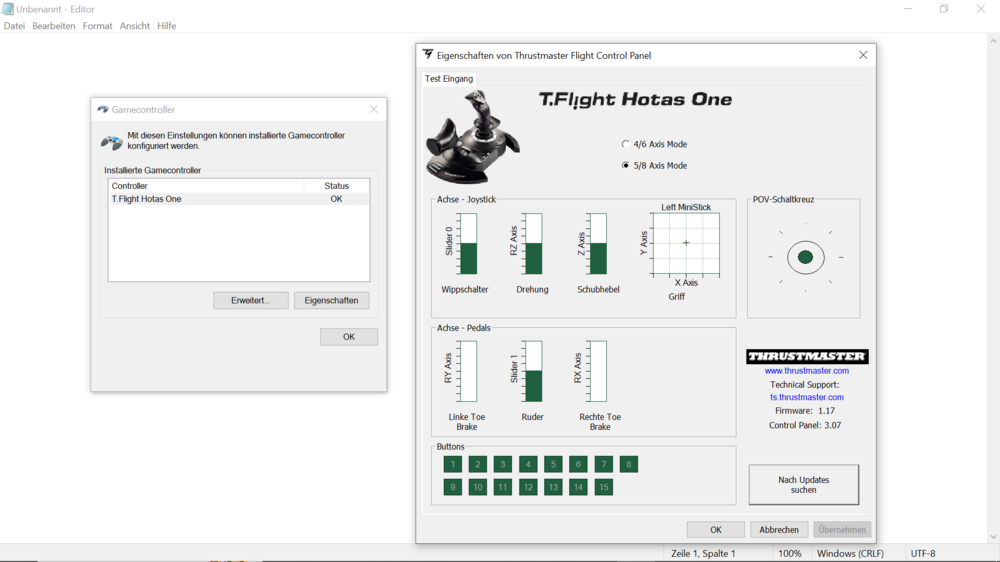Click the Left MiniStick XY grid
The image size is (1000, 562).
click(686, 243)
